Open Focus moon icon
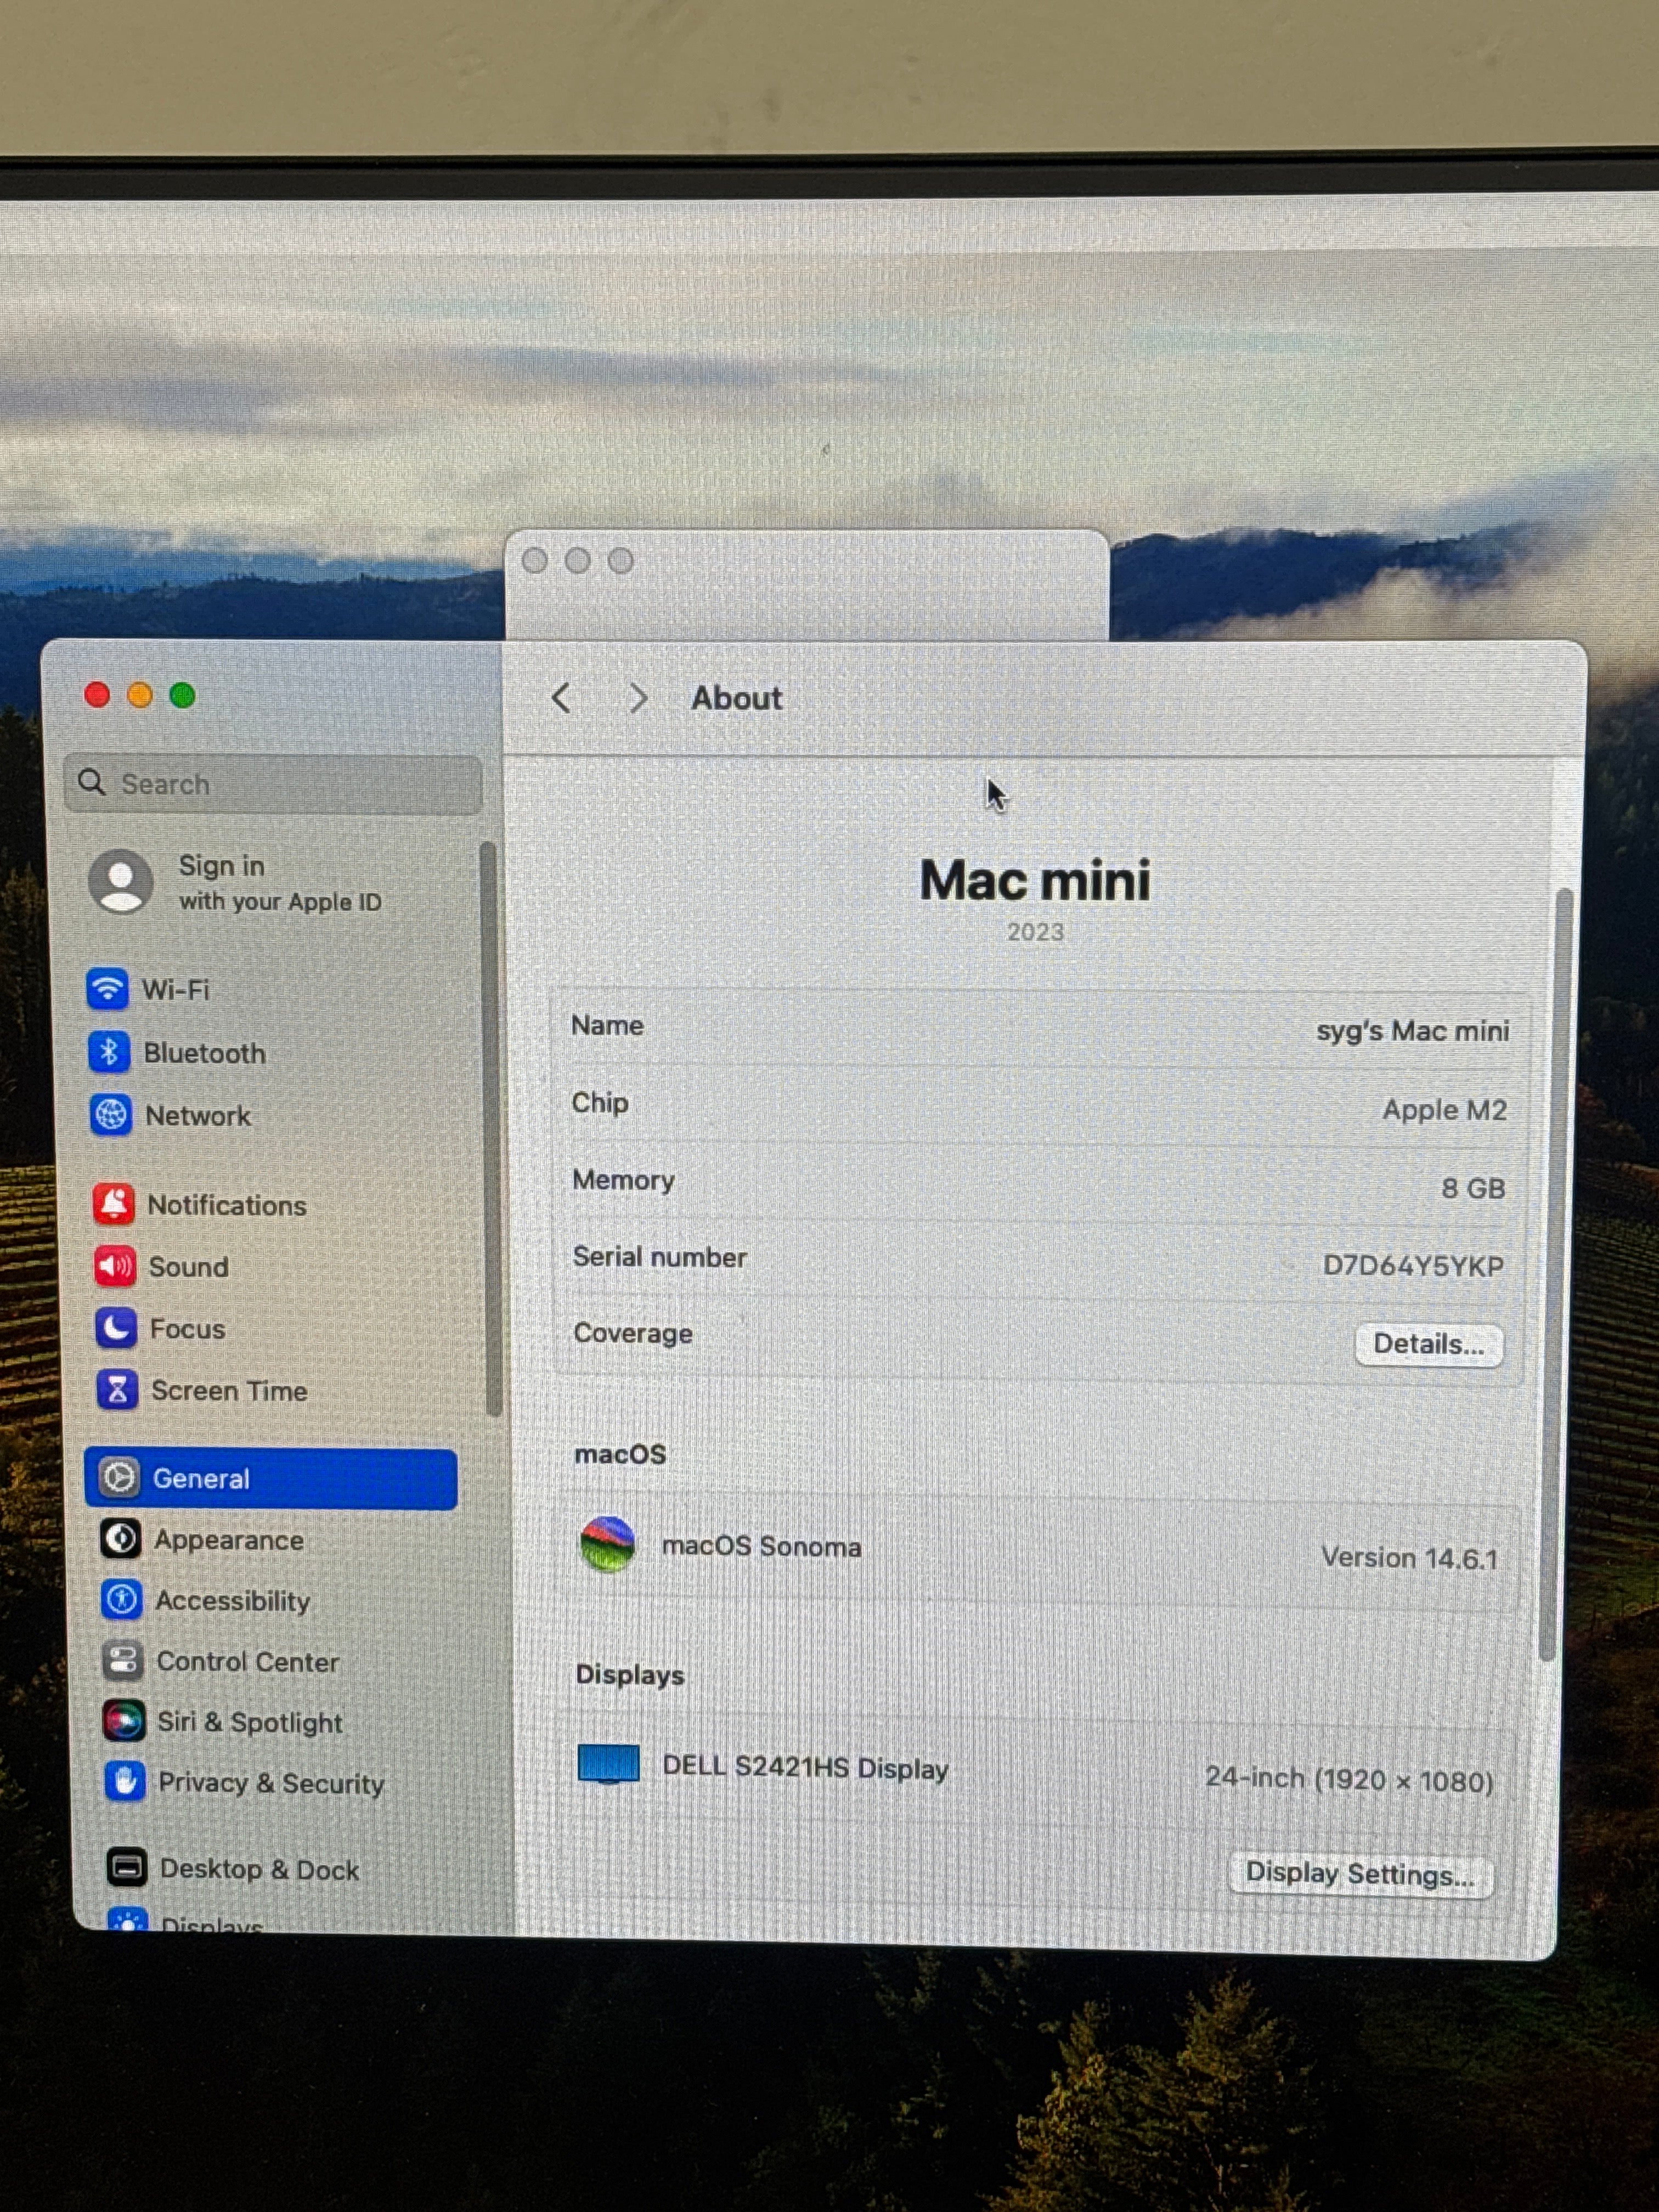Viewport: 1659px width, 2212px height. [x=116, y=1328]
